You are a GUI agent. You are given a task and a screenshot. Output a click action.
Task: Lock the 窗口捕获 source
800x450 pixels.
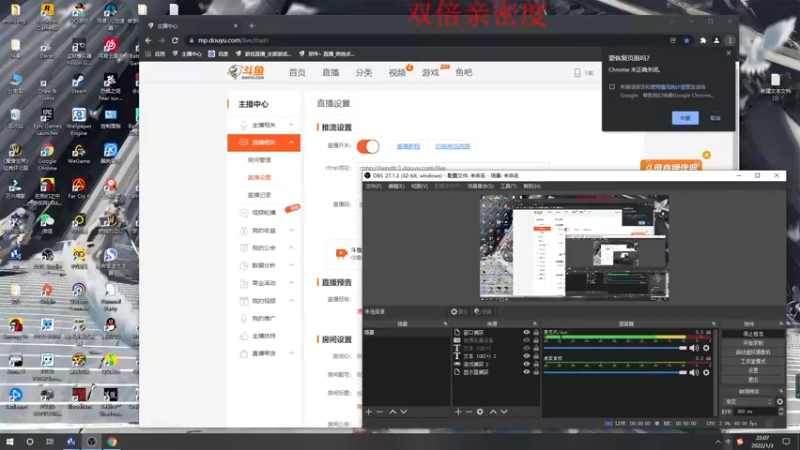536,332
